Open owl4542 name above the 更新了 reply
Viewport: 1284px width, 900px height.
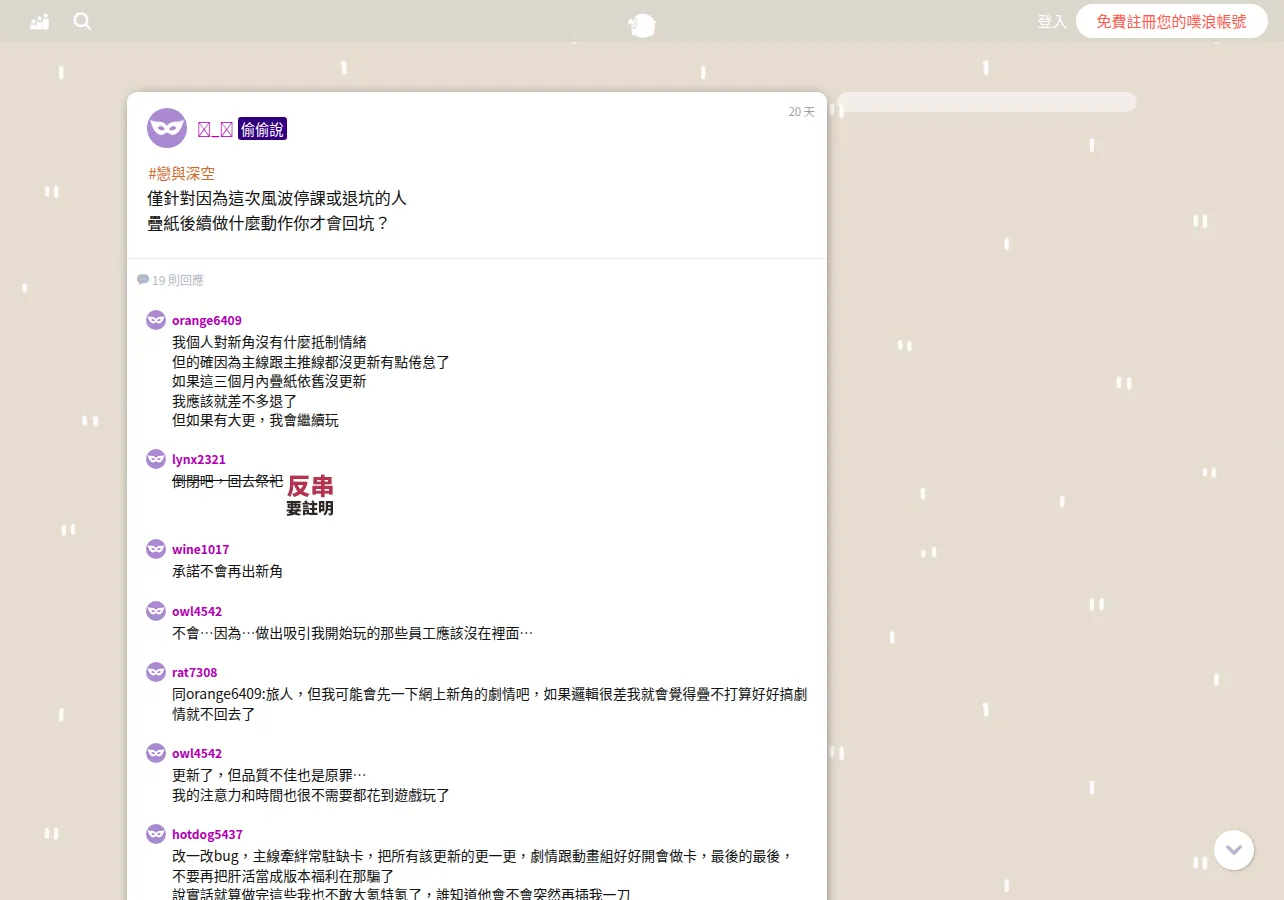[197, 753]
